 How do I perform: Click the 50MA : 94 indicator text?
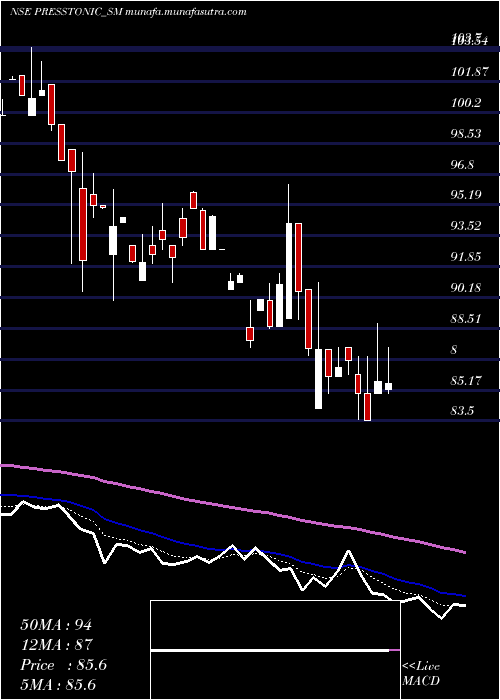[56, 625]
